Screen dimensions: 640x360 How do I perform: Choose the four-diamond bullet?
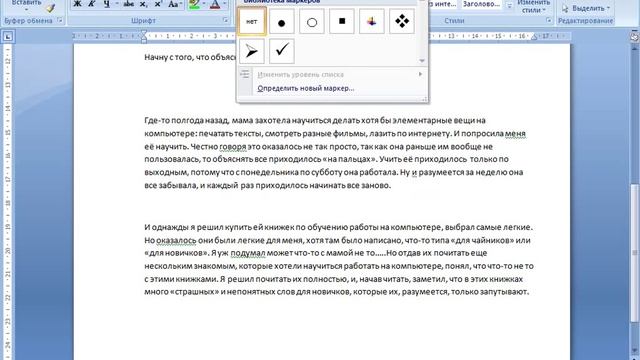tap(402, 21)
